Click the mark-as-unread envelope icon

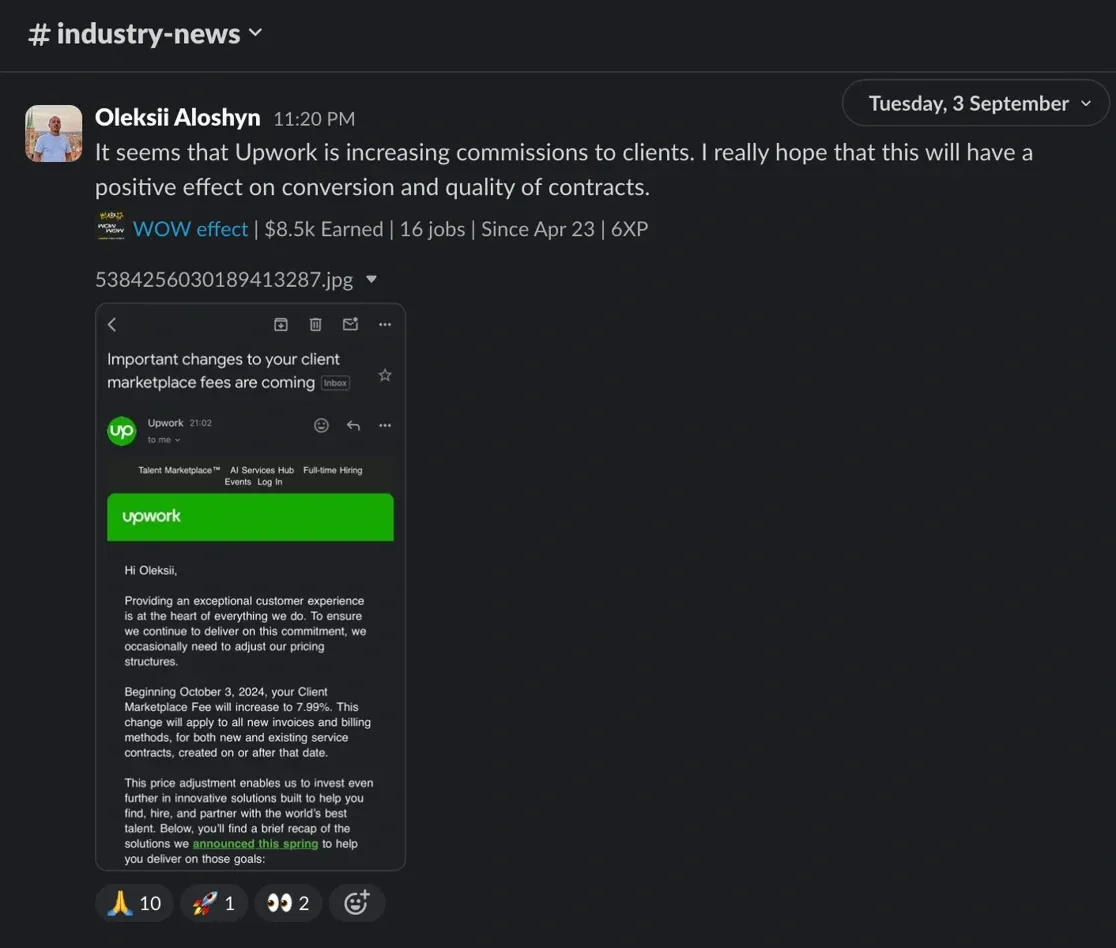click(x=350, y=325)
